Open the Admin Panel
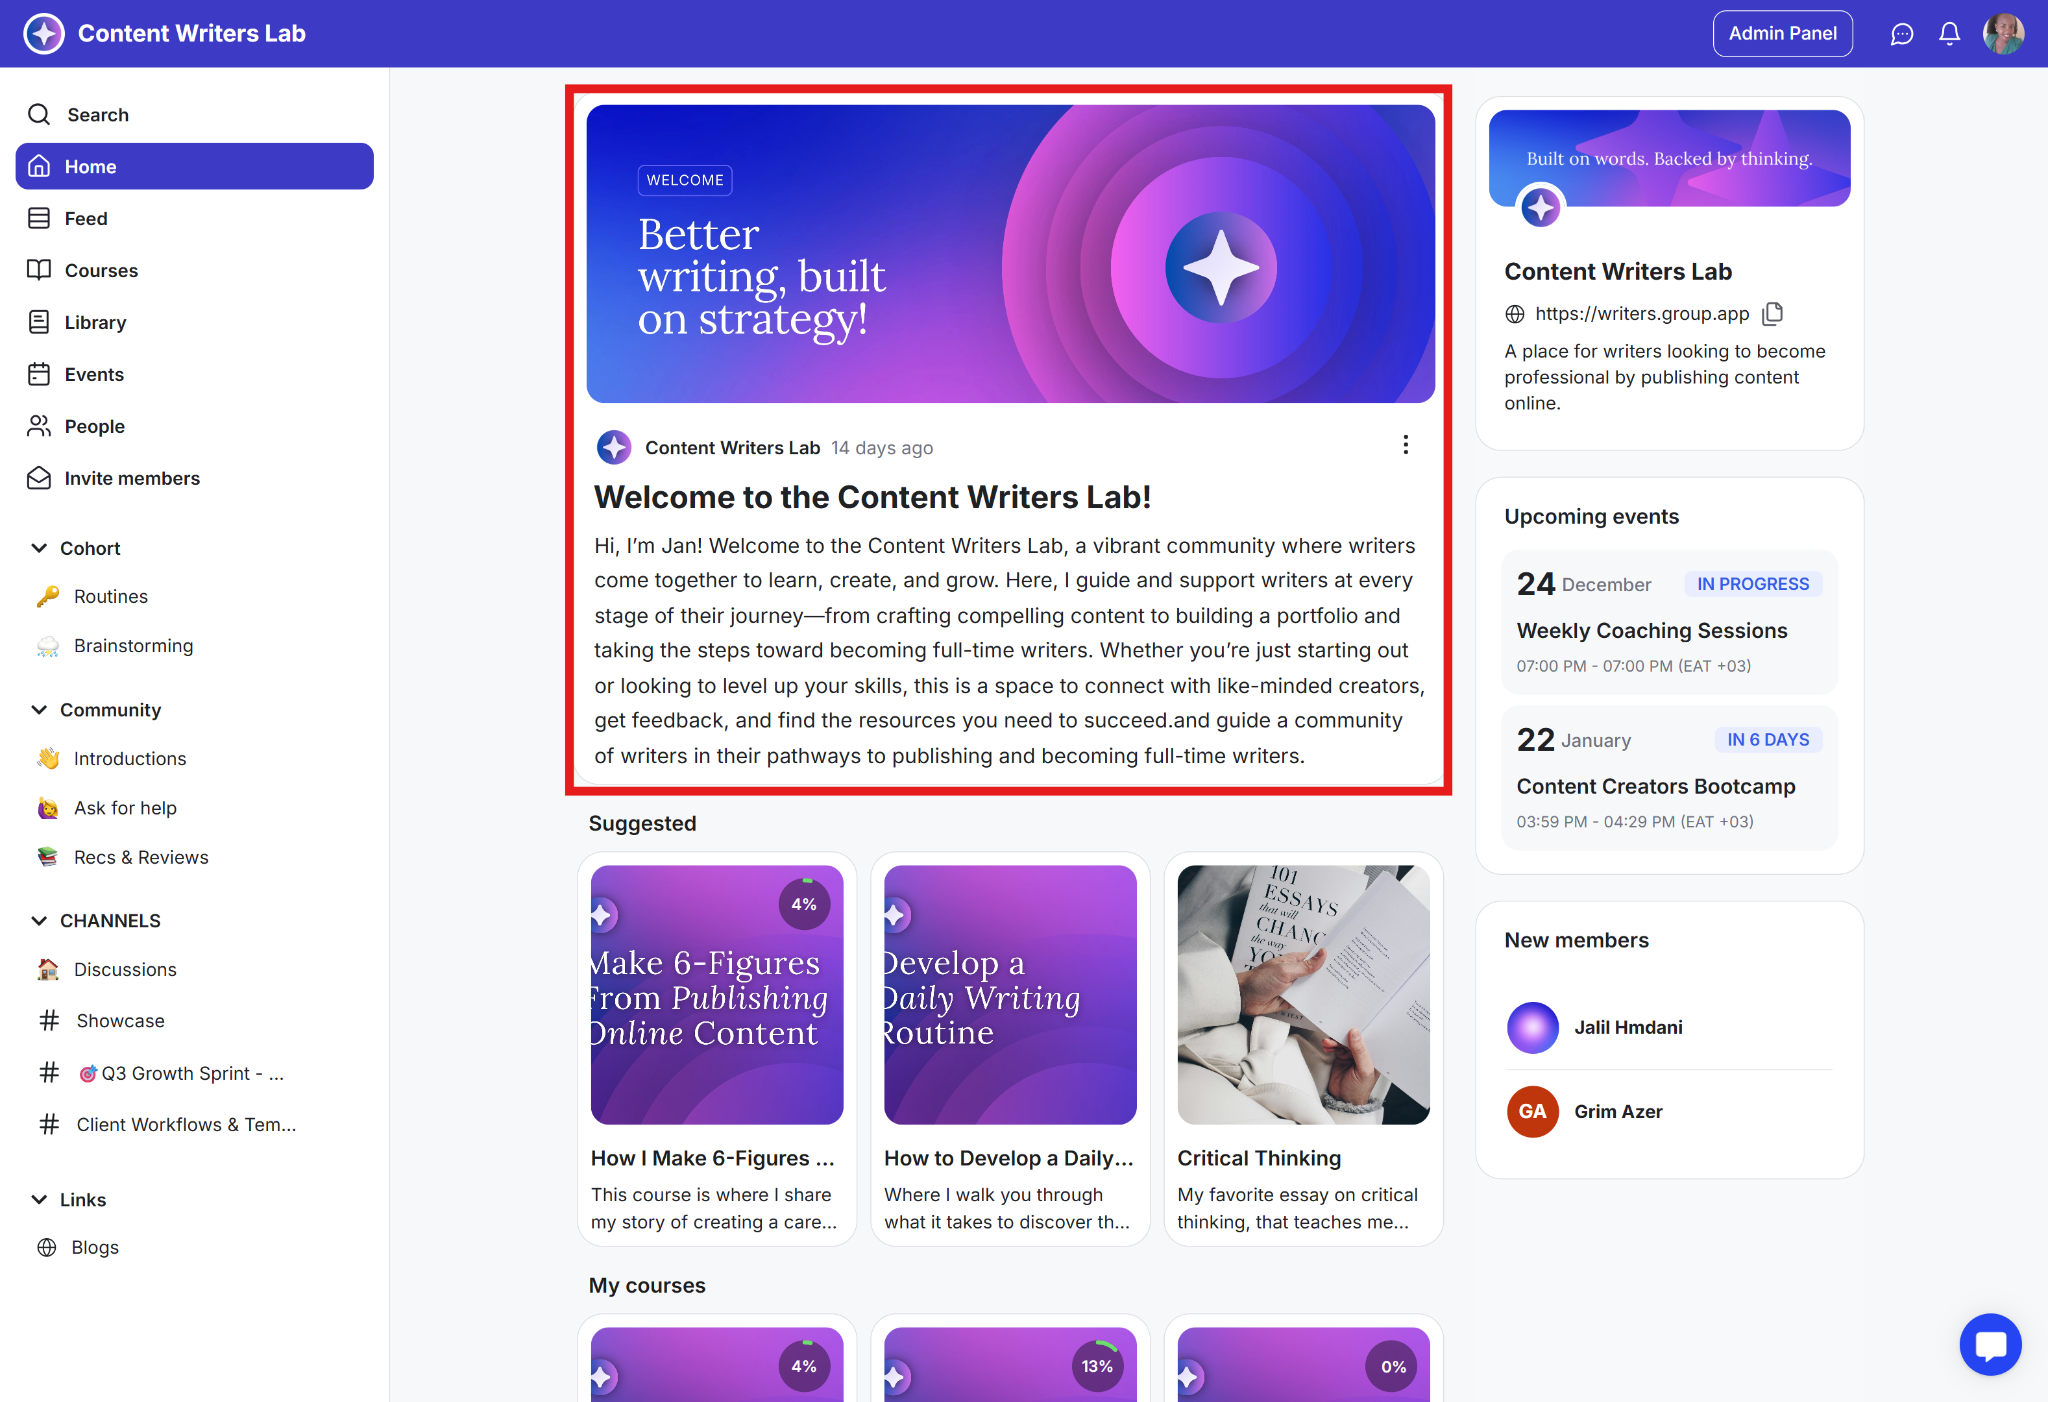The width and height of the screenshot is (2048, 1402). 1782,34
